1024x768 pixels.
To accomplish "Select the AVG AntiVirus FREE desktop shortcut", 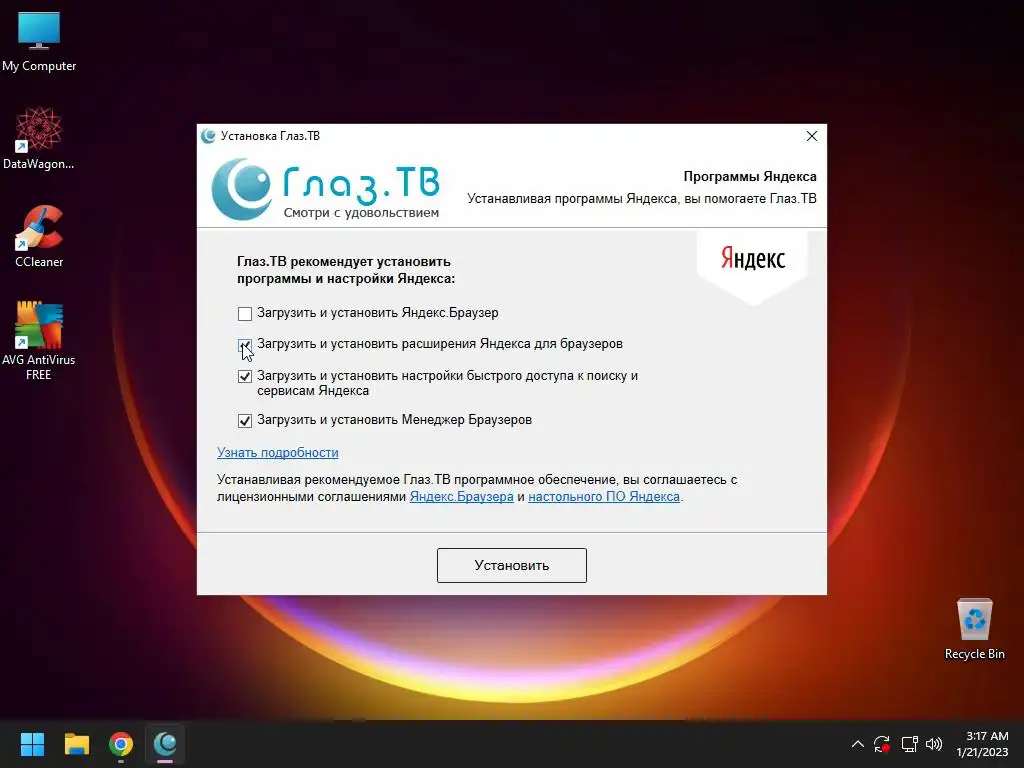I will click(39, 341).
